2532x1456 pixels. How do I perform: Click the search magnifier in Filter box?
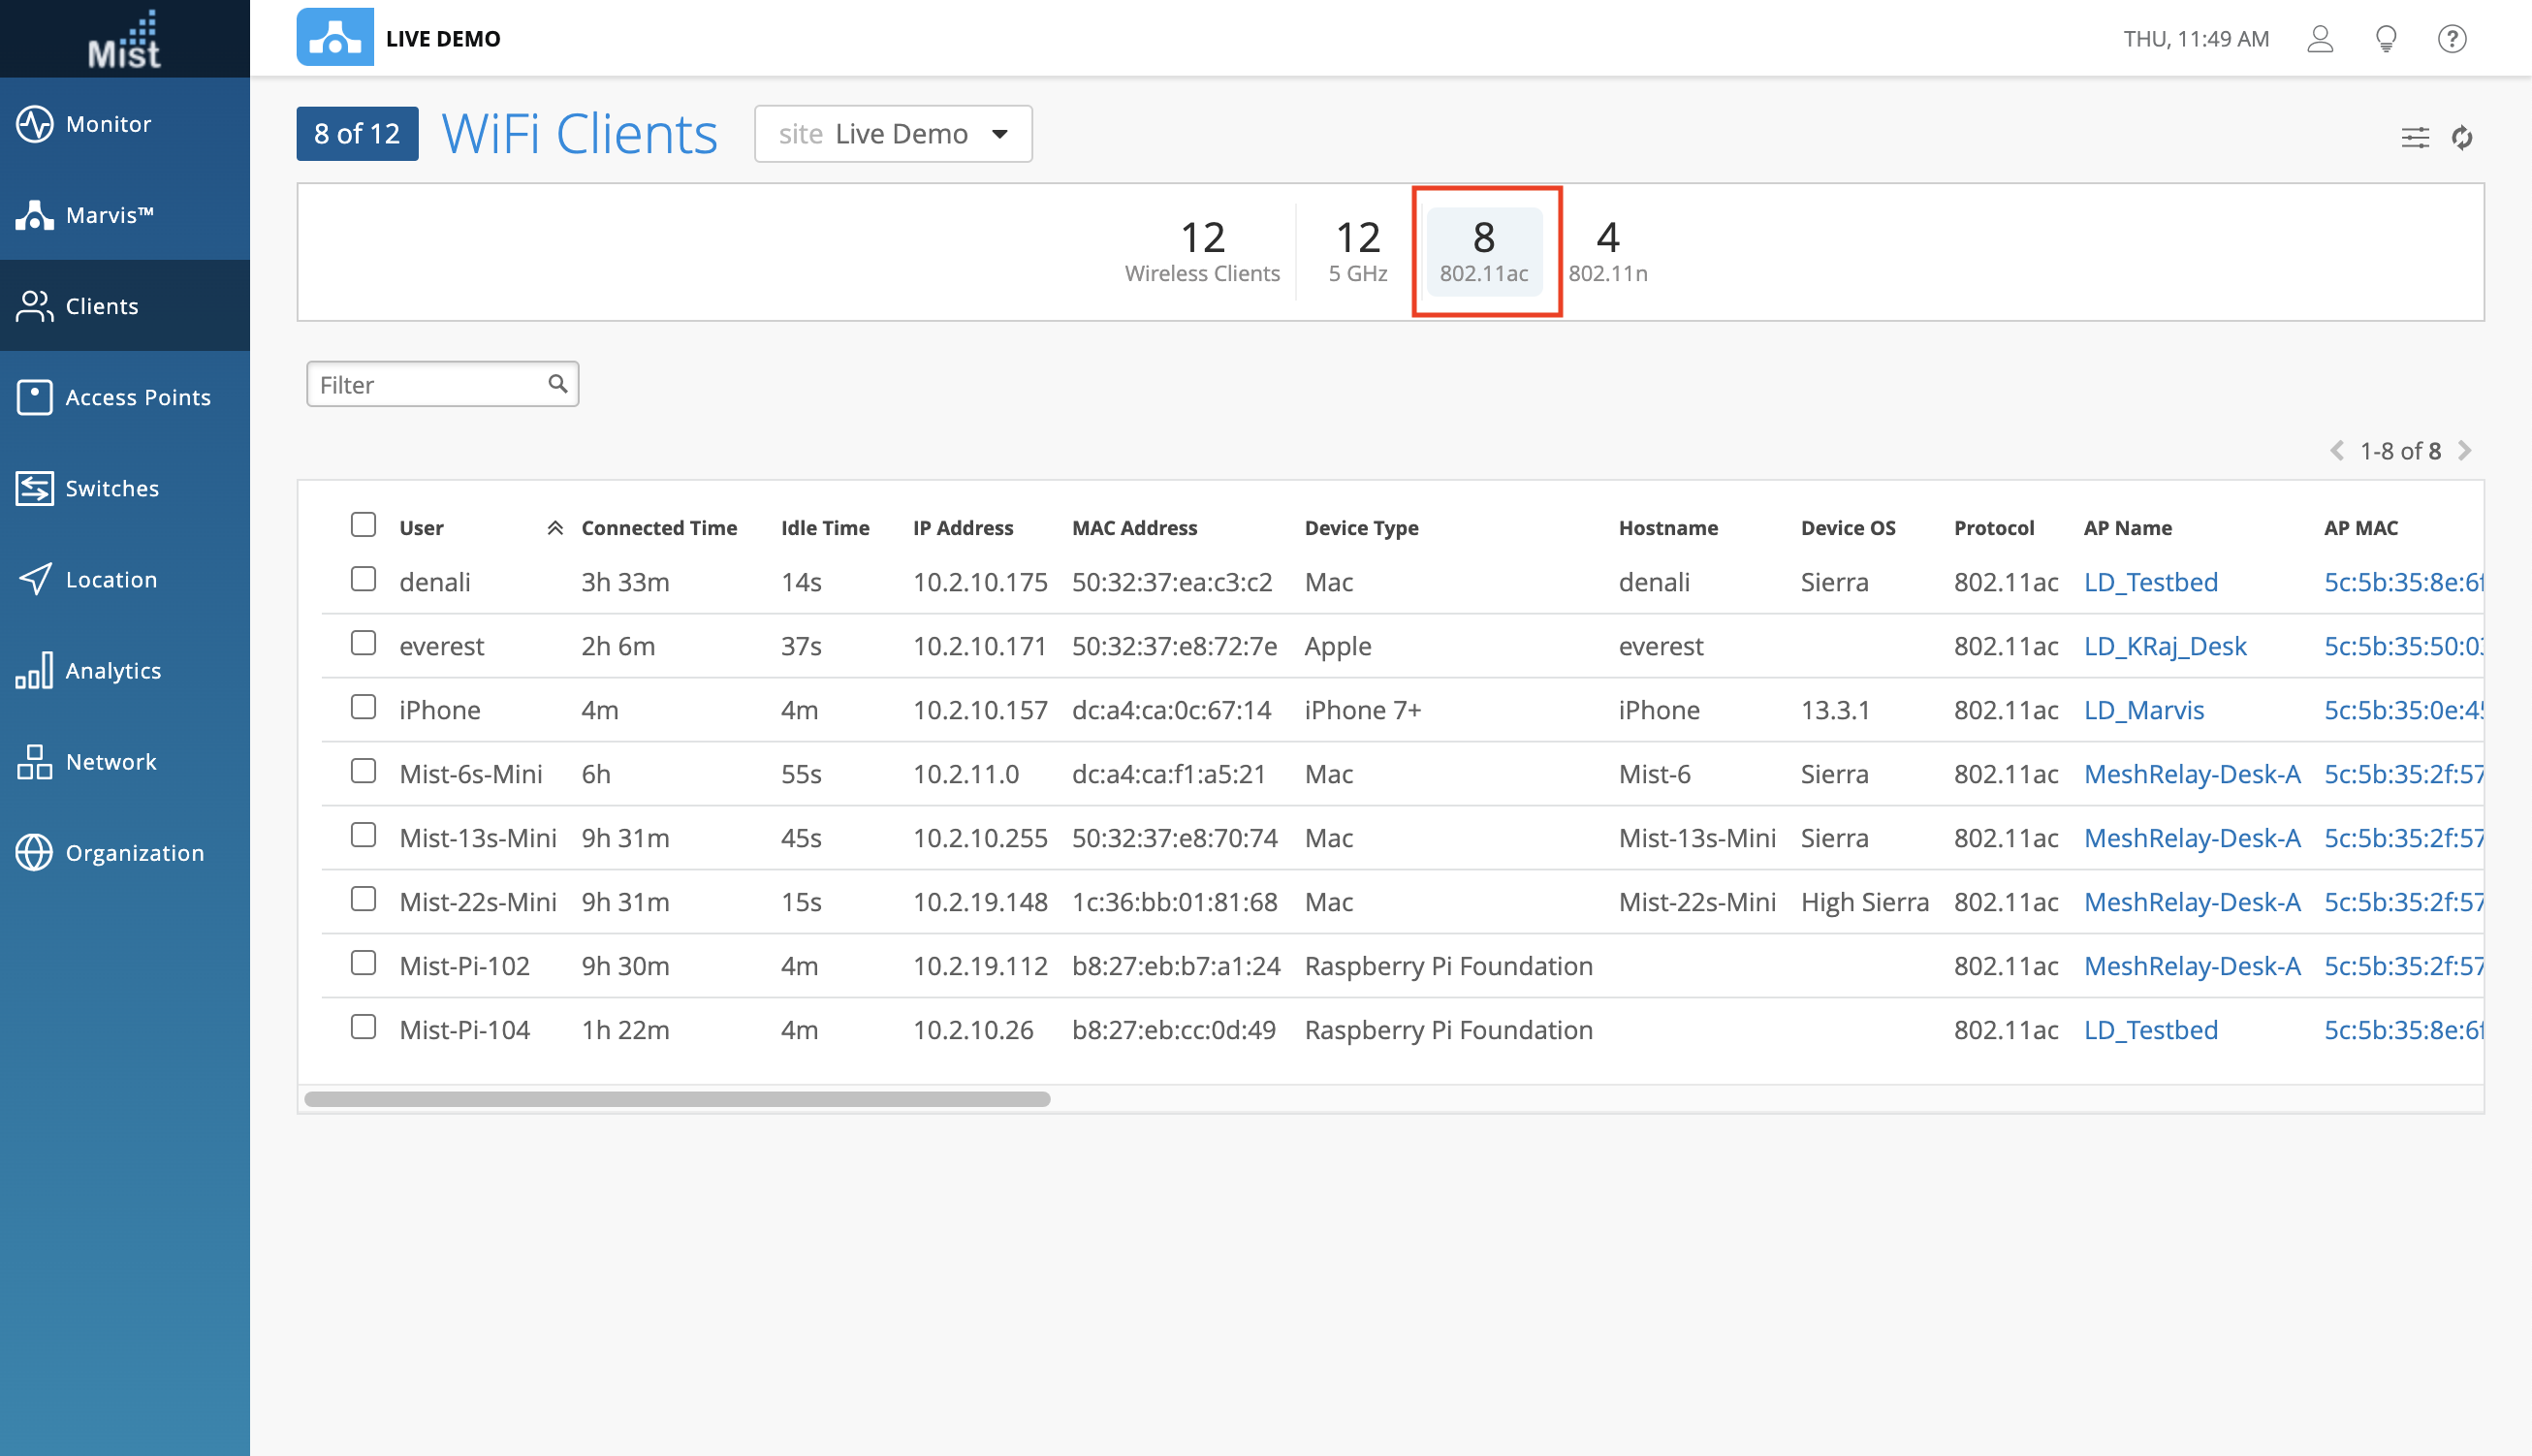(558, 384)
